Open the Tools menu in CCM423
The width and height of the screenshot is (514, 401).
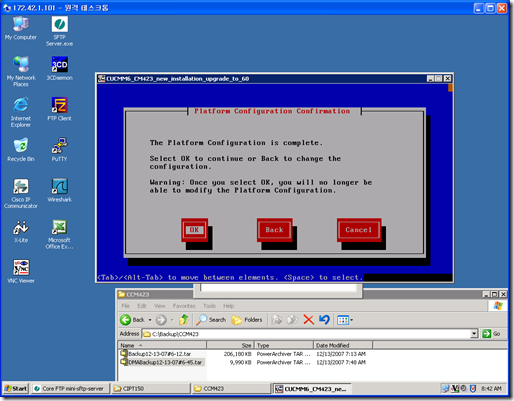(x=209, y=306)
